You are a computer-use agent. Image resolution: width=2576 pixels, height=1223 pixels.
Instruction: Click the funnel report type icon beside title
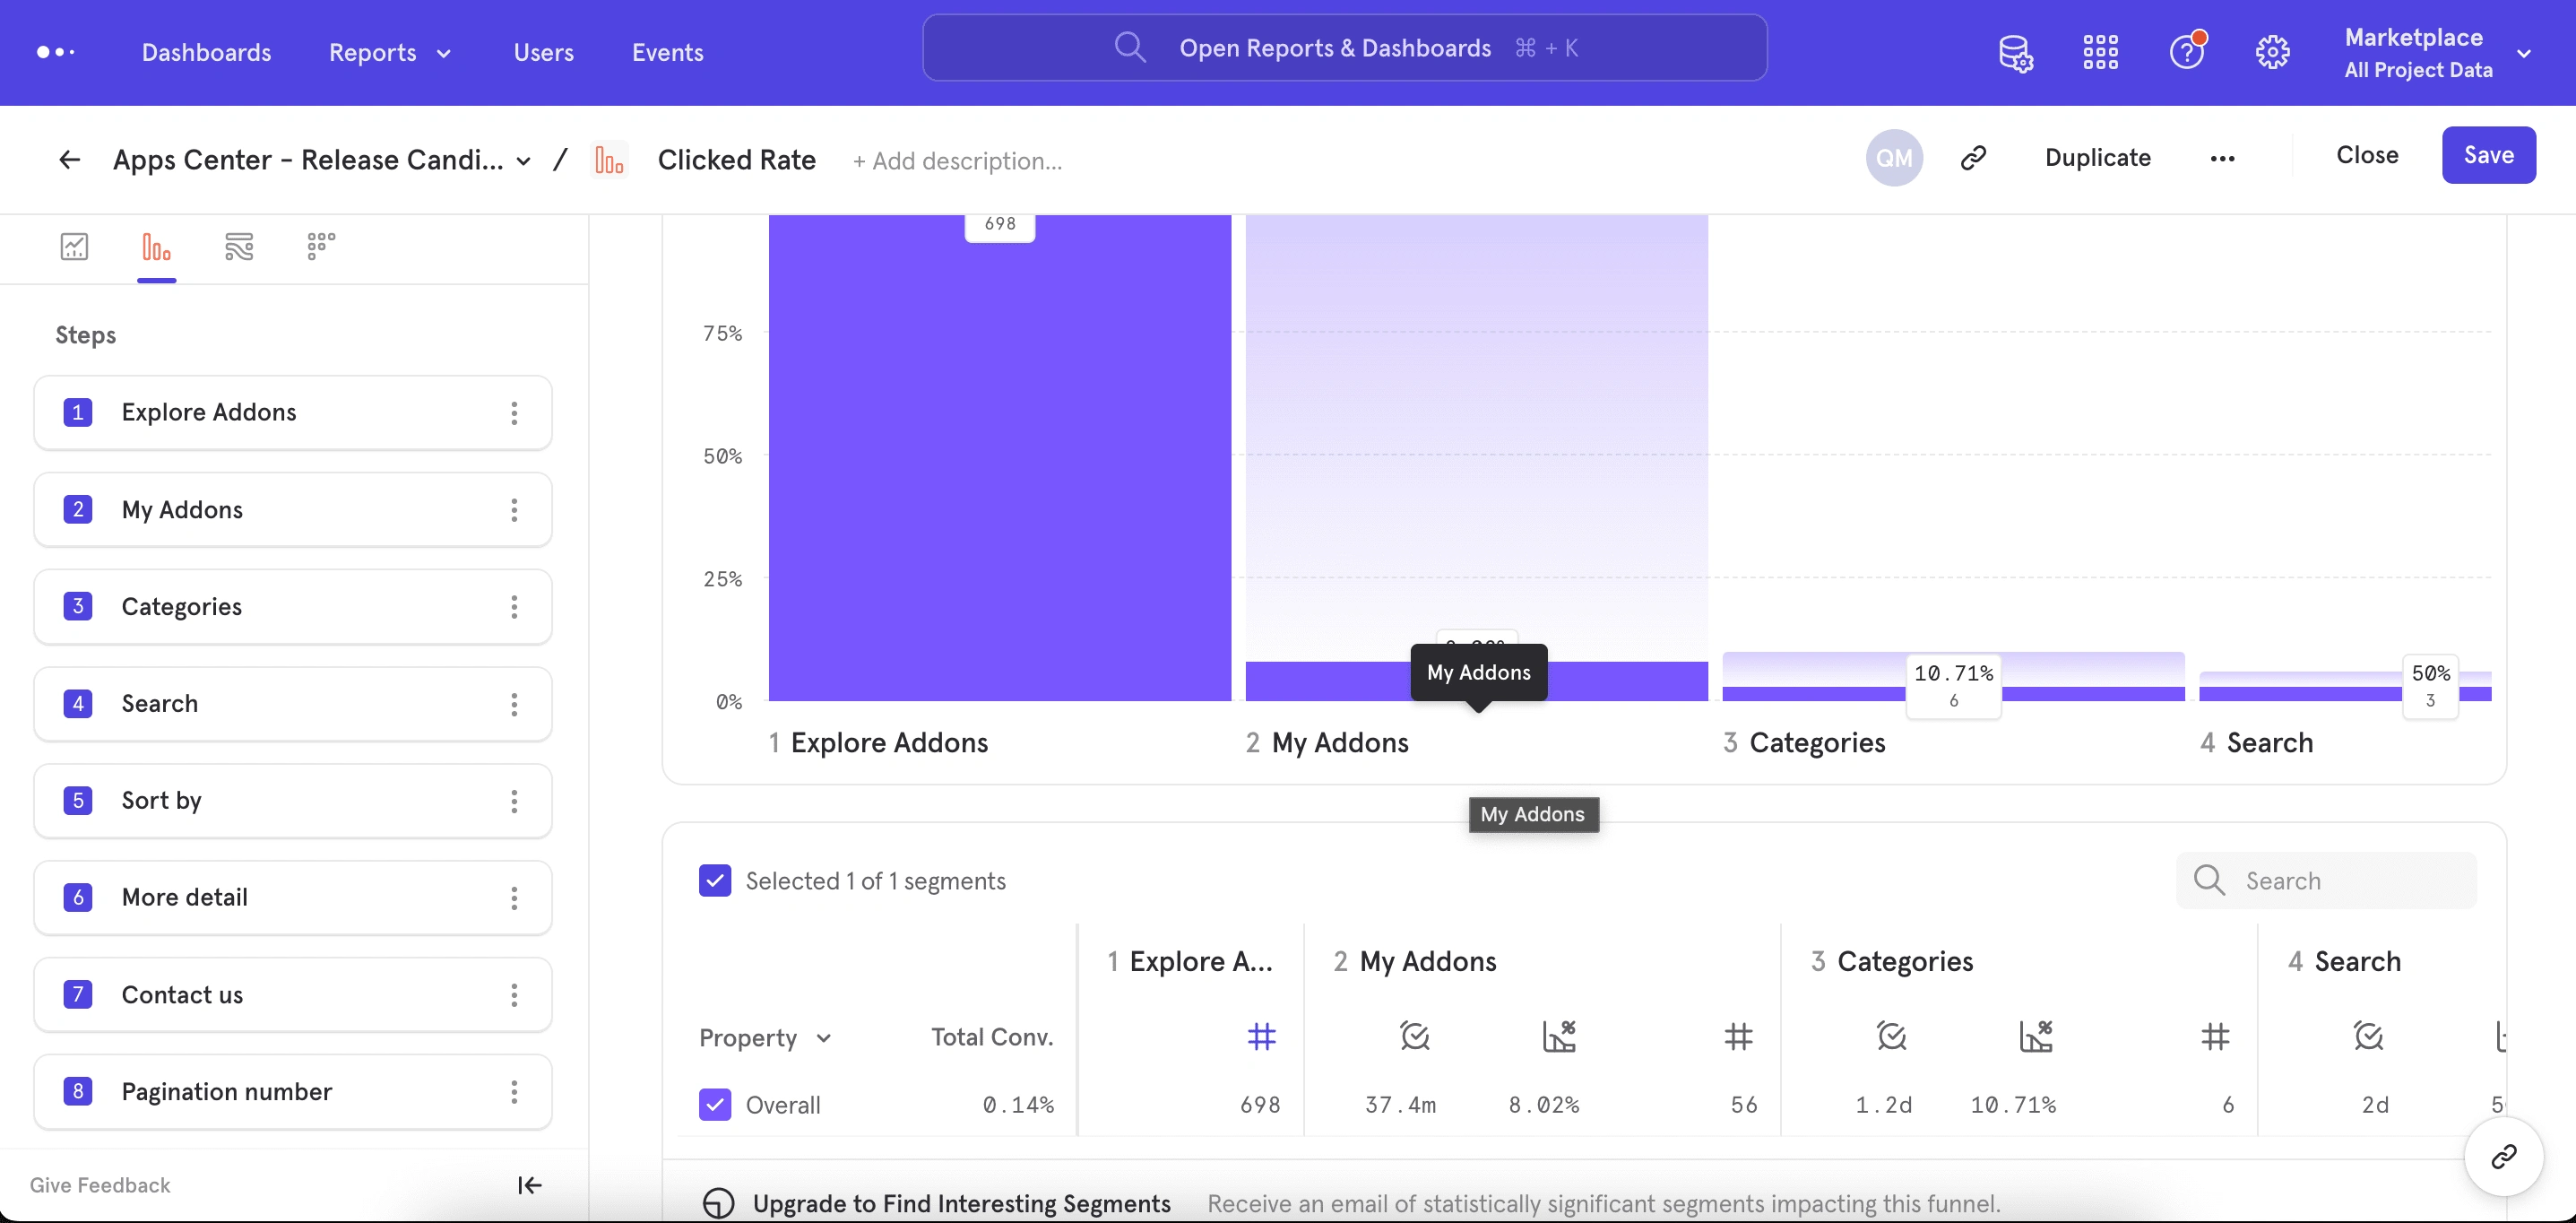(609, 159)
